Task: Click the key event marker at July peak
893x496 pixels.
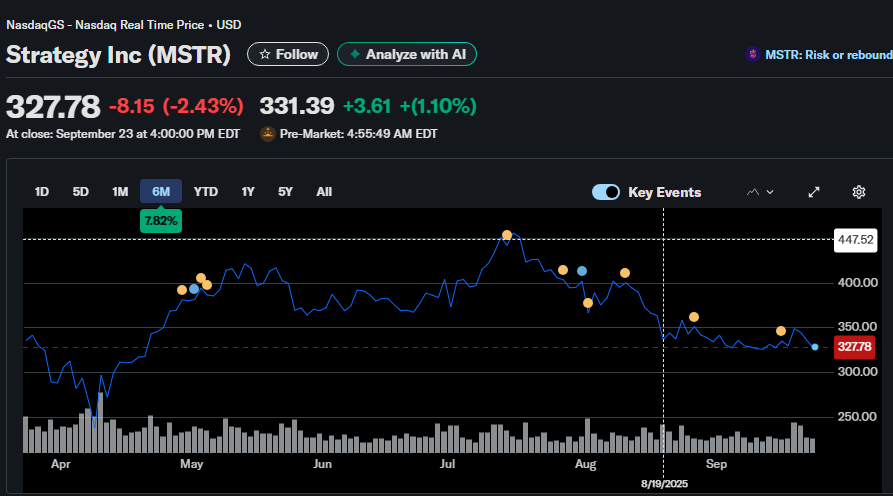Action: point(507,235)
